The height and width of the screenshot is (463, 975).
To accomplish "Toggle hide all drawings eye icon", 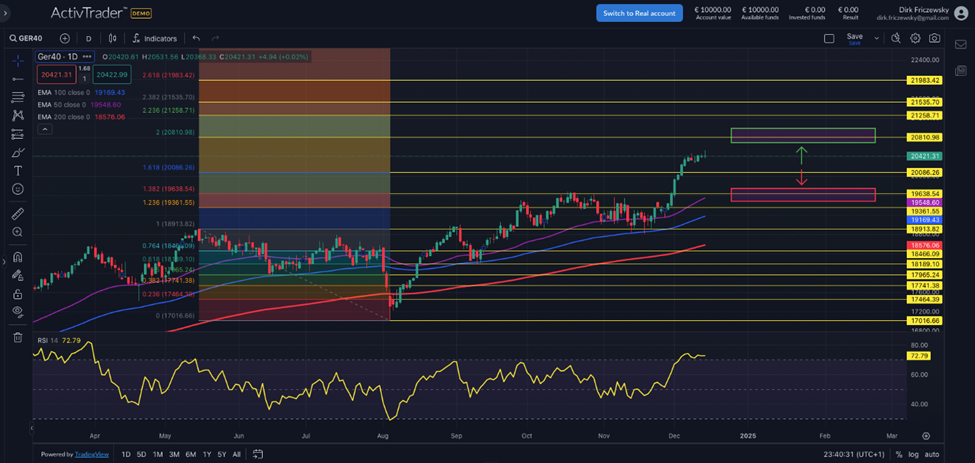I will pos(17,312).
